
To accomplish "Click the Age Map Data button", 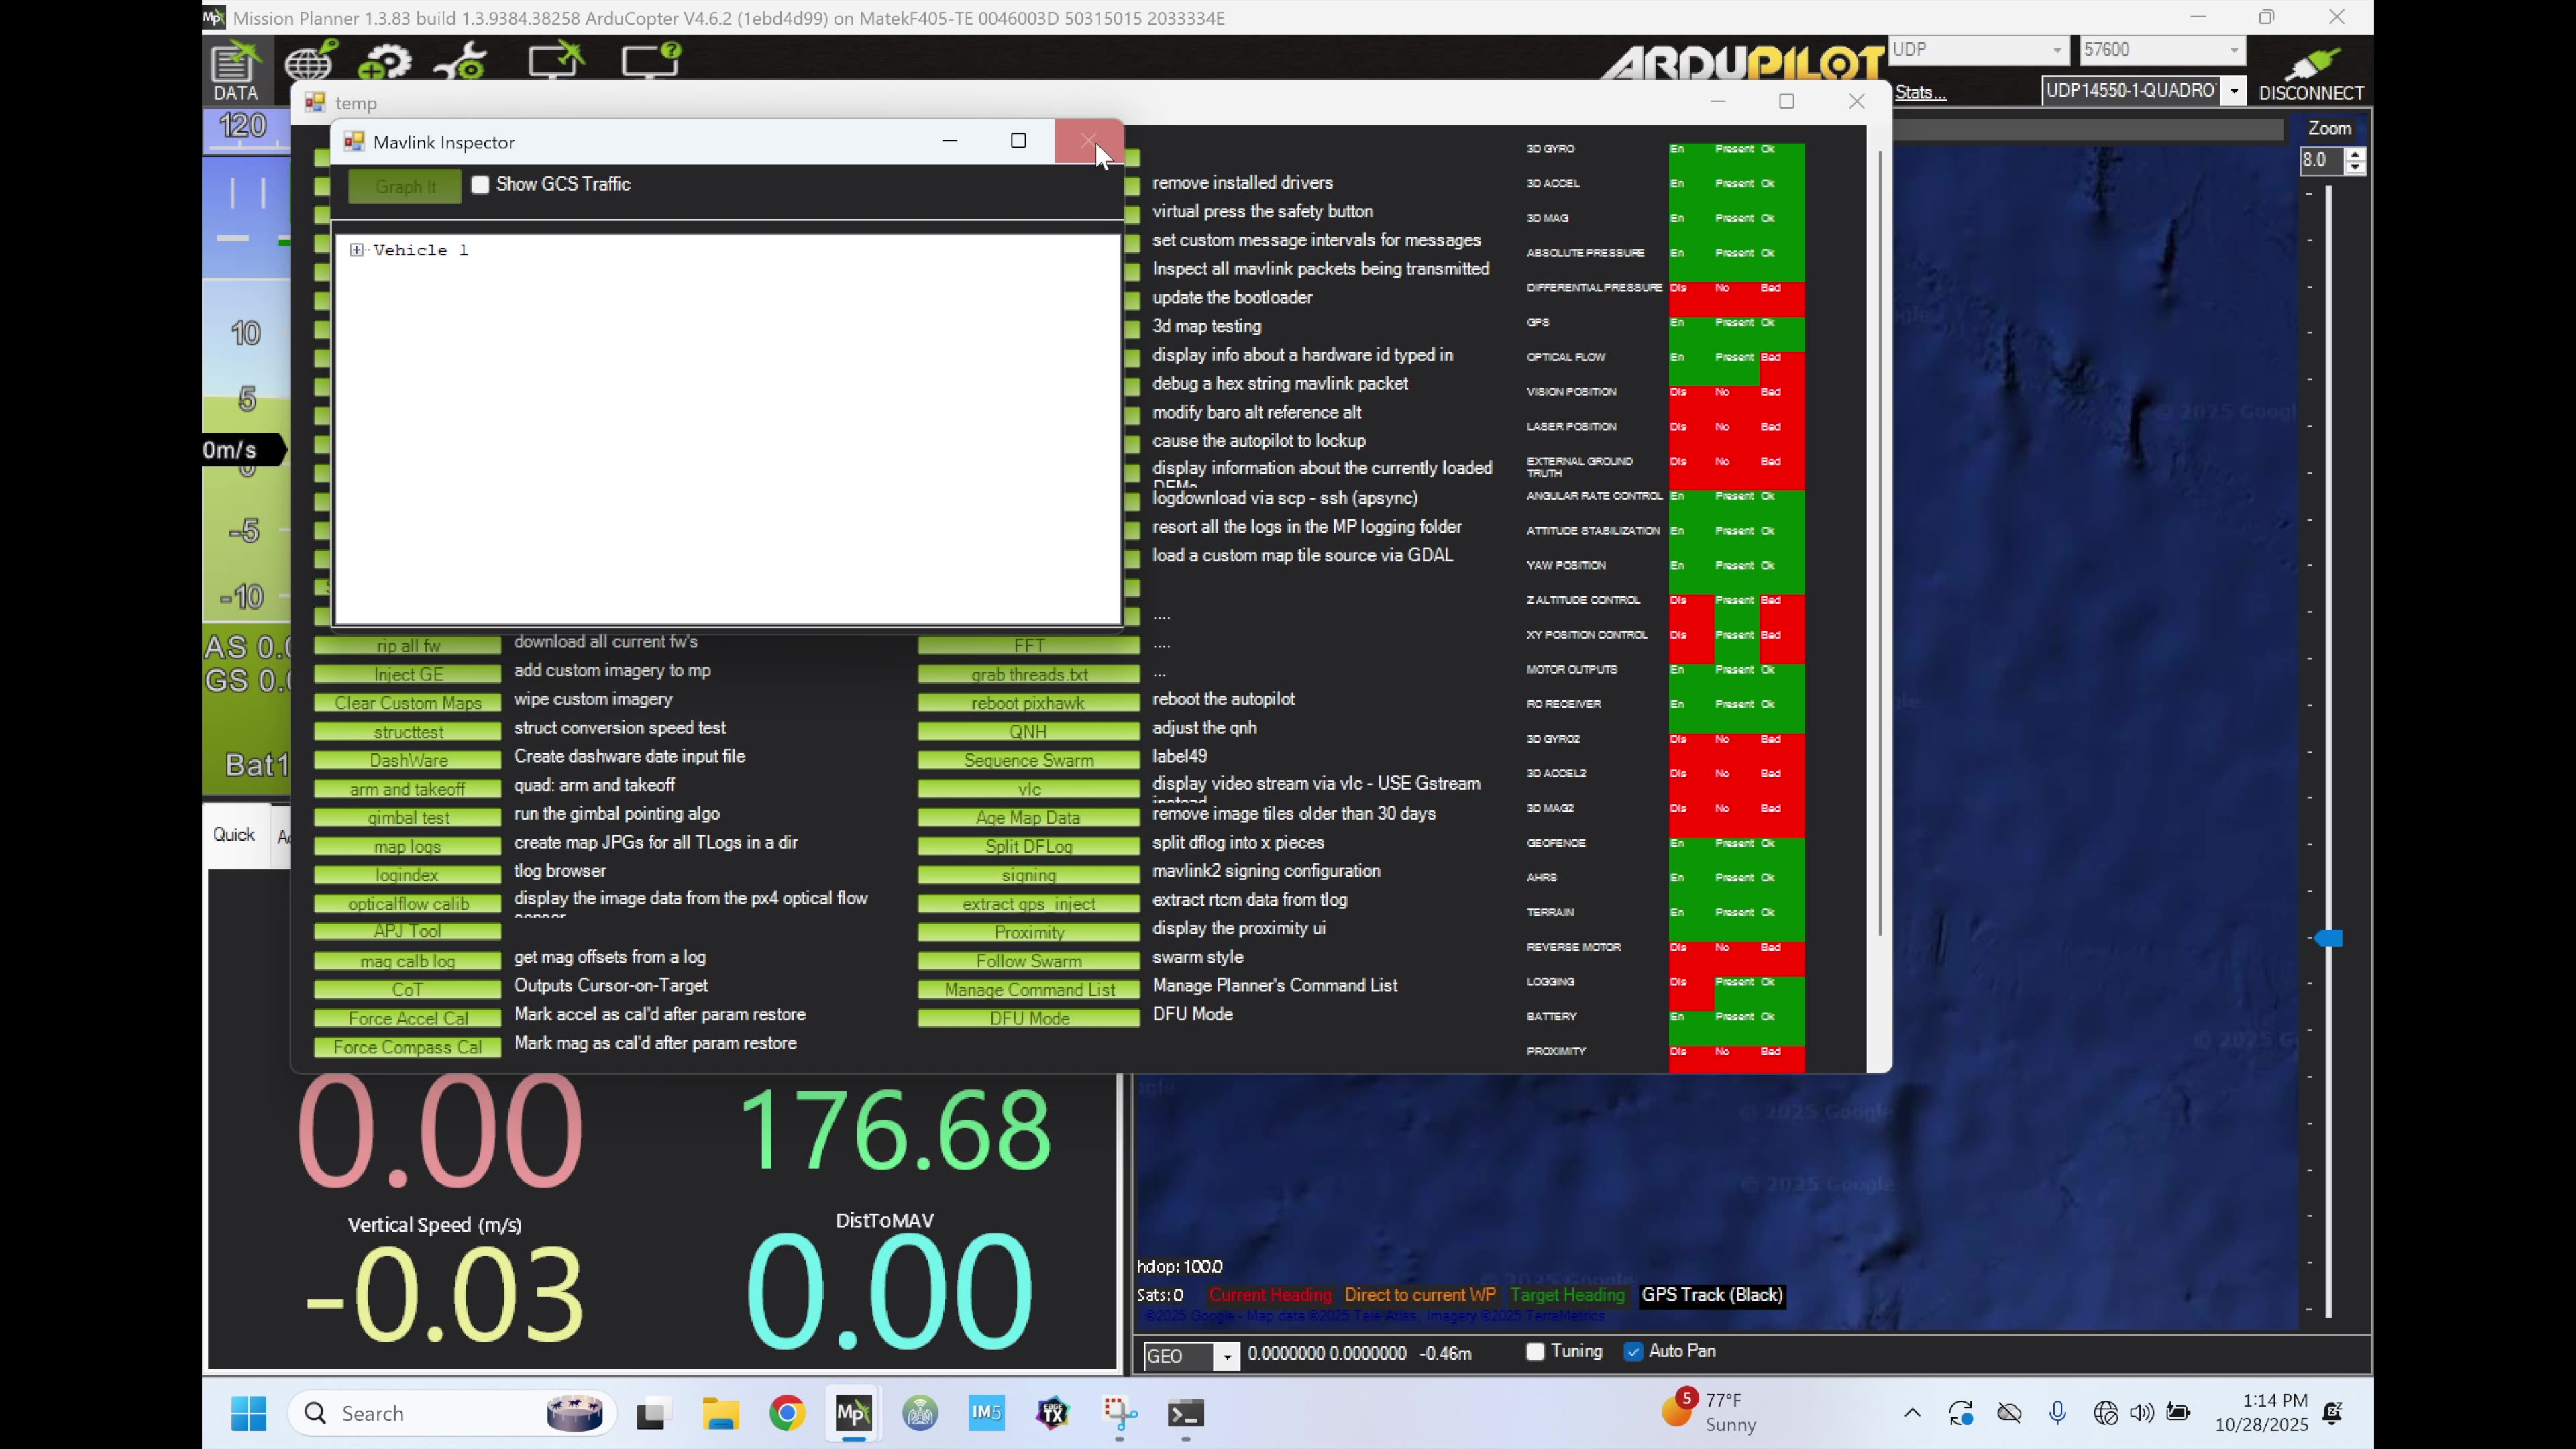I will click(x=1028, y=818).
